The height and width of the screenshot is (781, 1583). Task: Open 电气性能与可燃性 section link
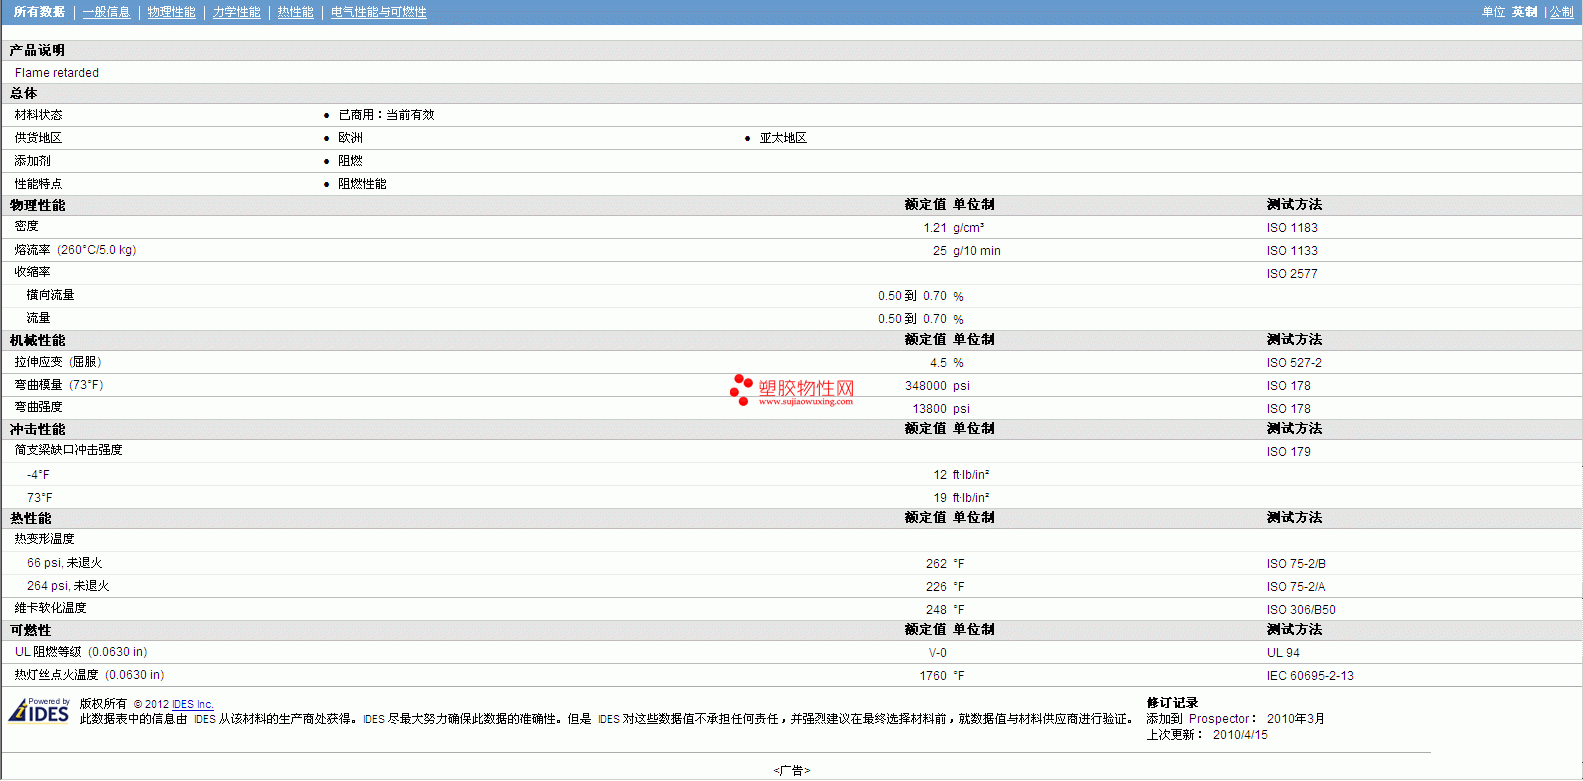point(378,12)
